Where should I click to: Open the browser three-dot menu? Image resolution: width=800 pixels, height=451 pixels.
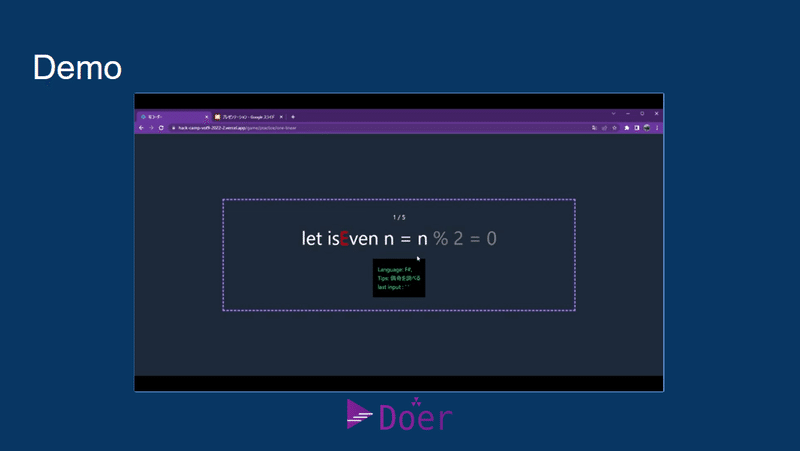tap(657, 128)
